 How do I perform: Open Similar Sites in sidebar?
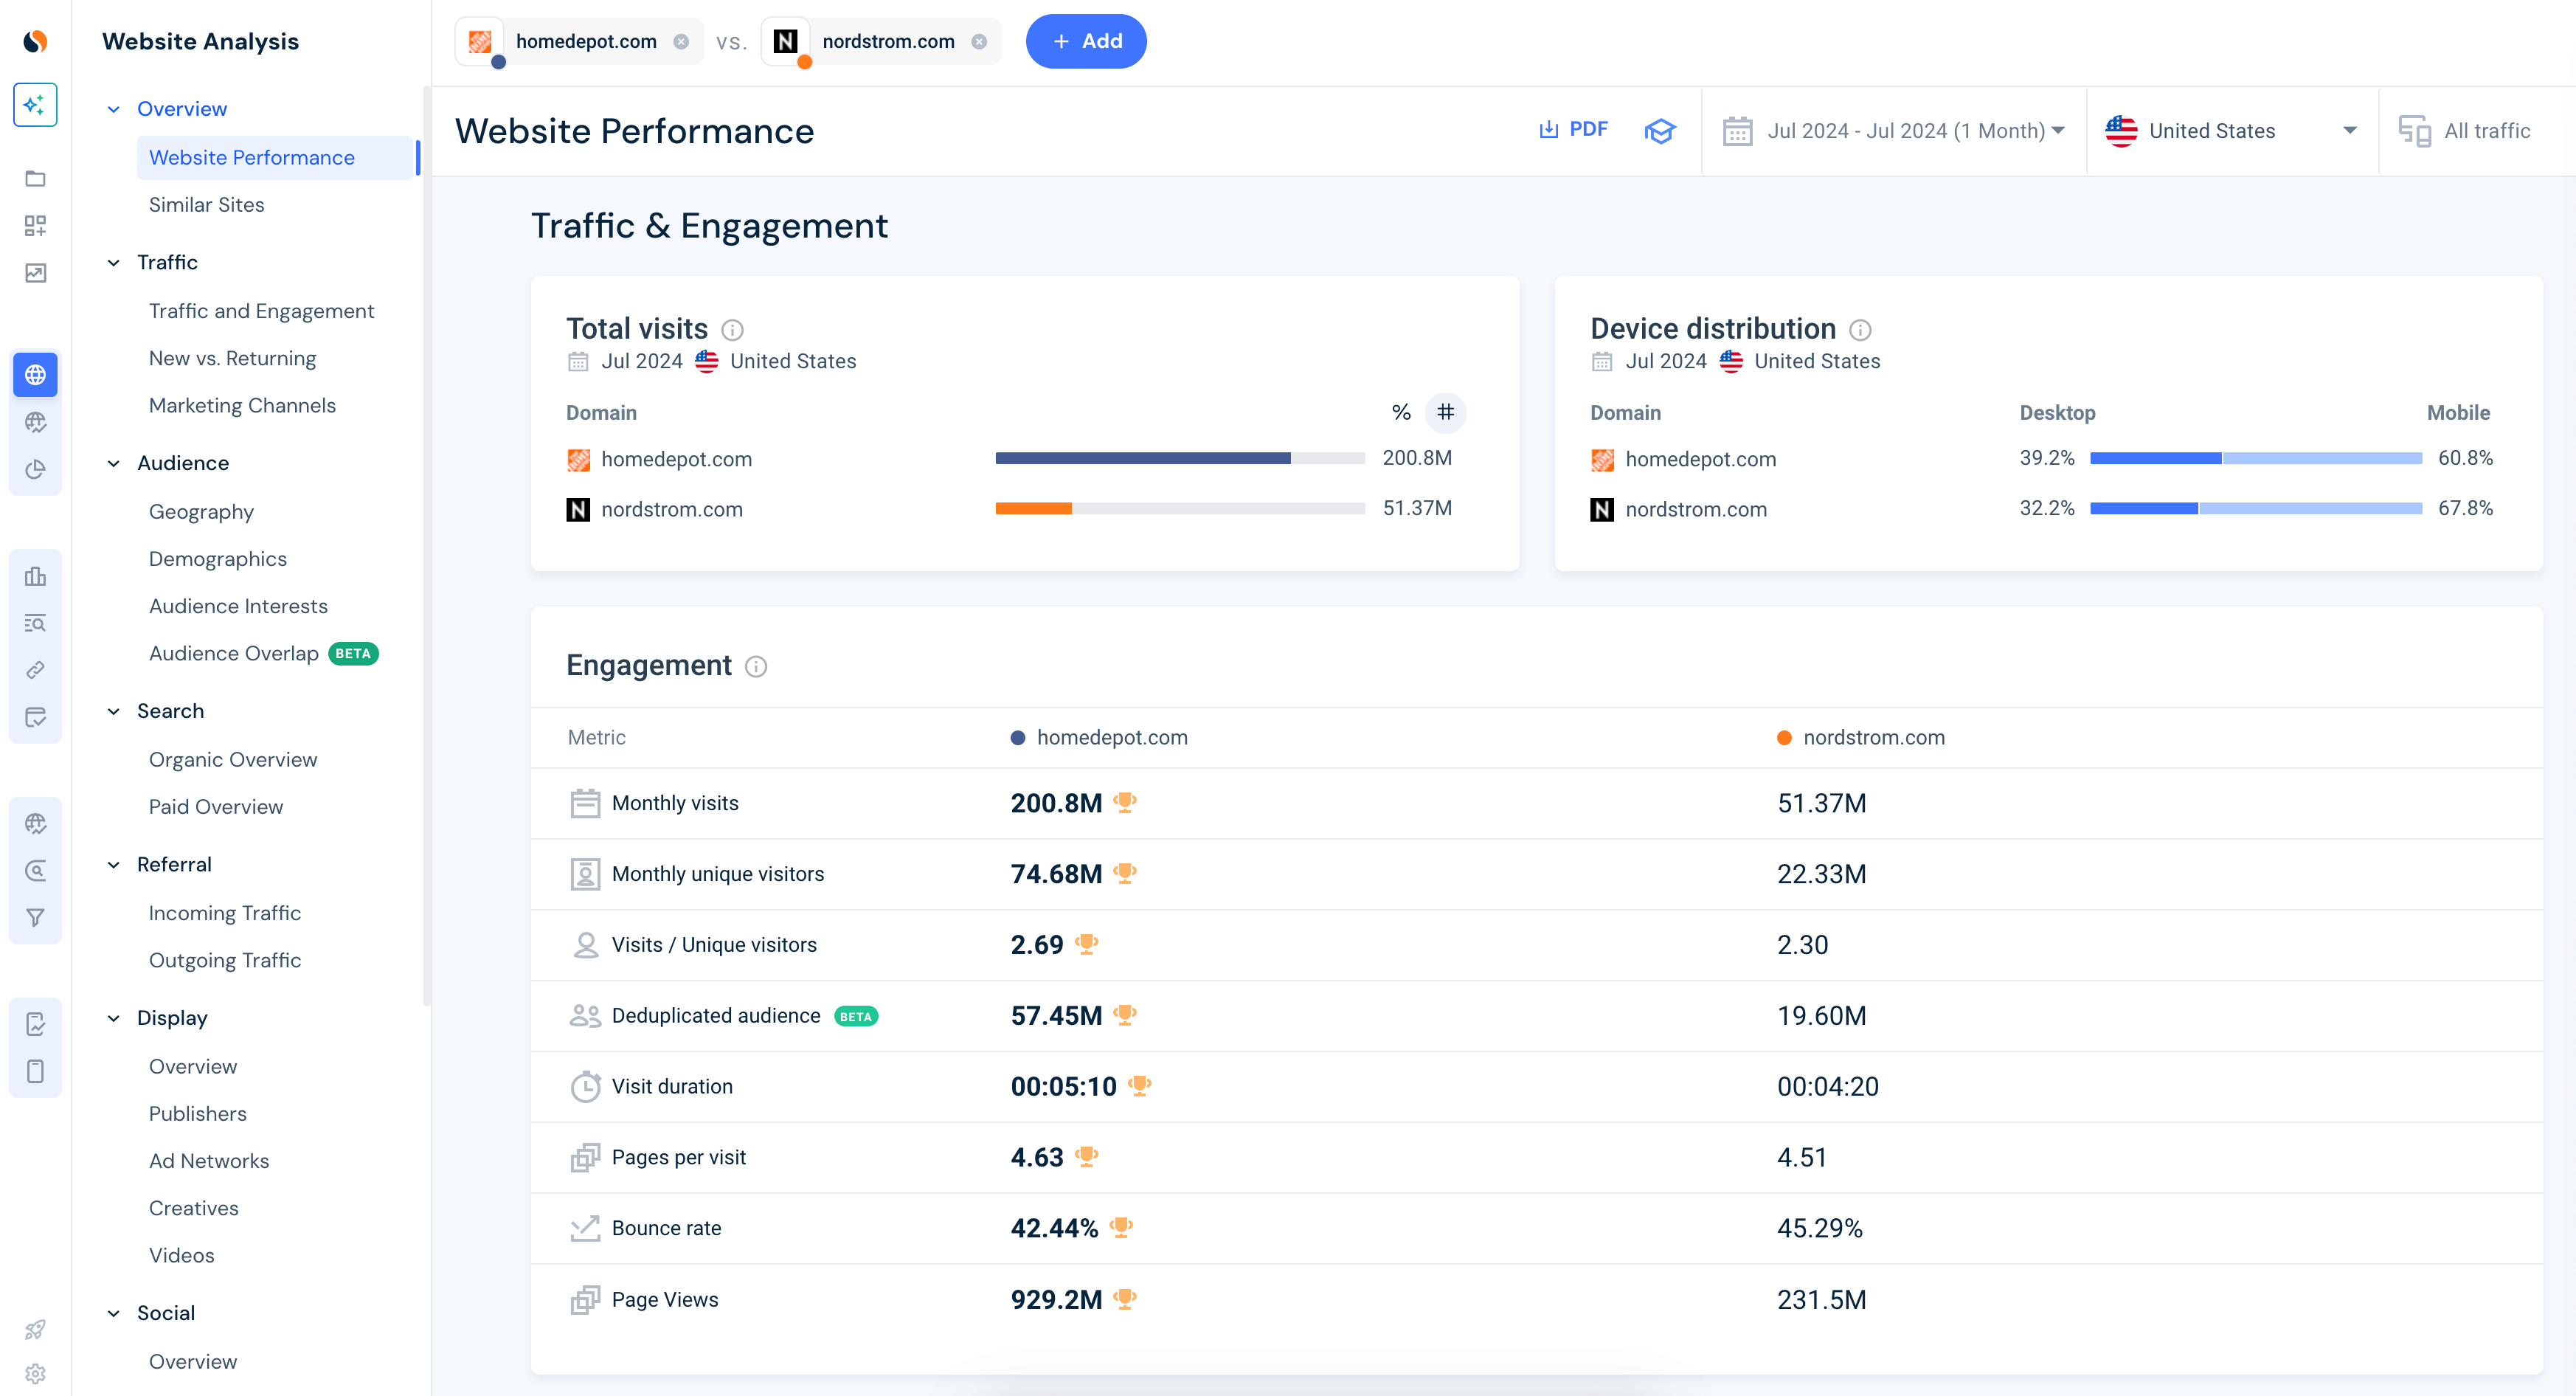tap(206, 205)
